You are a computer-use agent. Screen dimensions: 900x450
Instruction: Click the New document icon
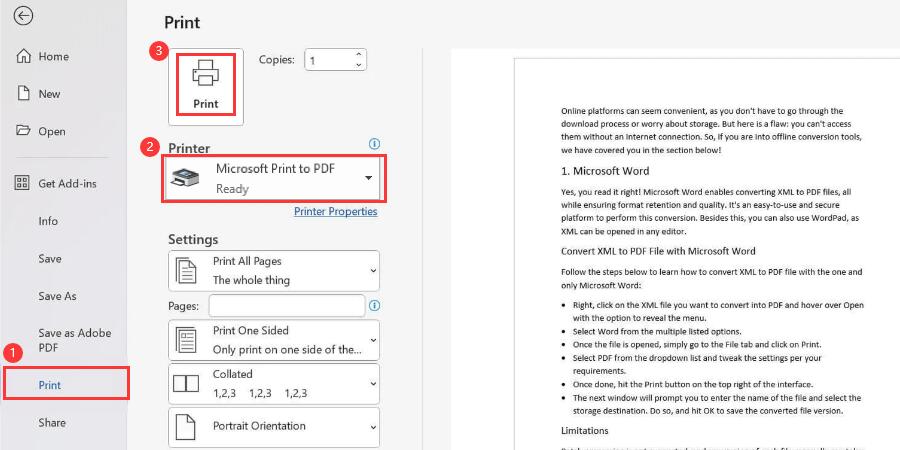tap(24, 93)
